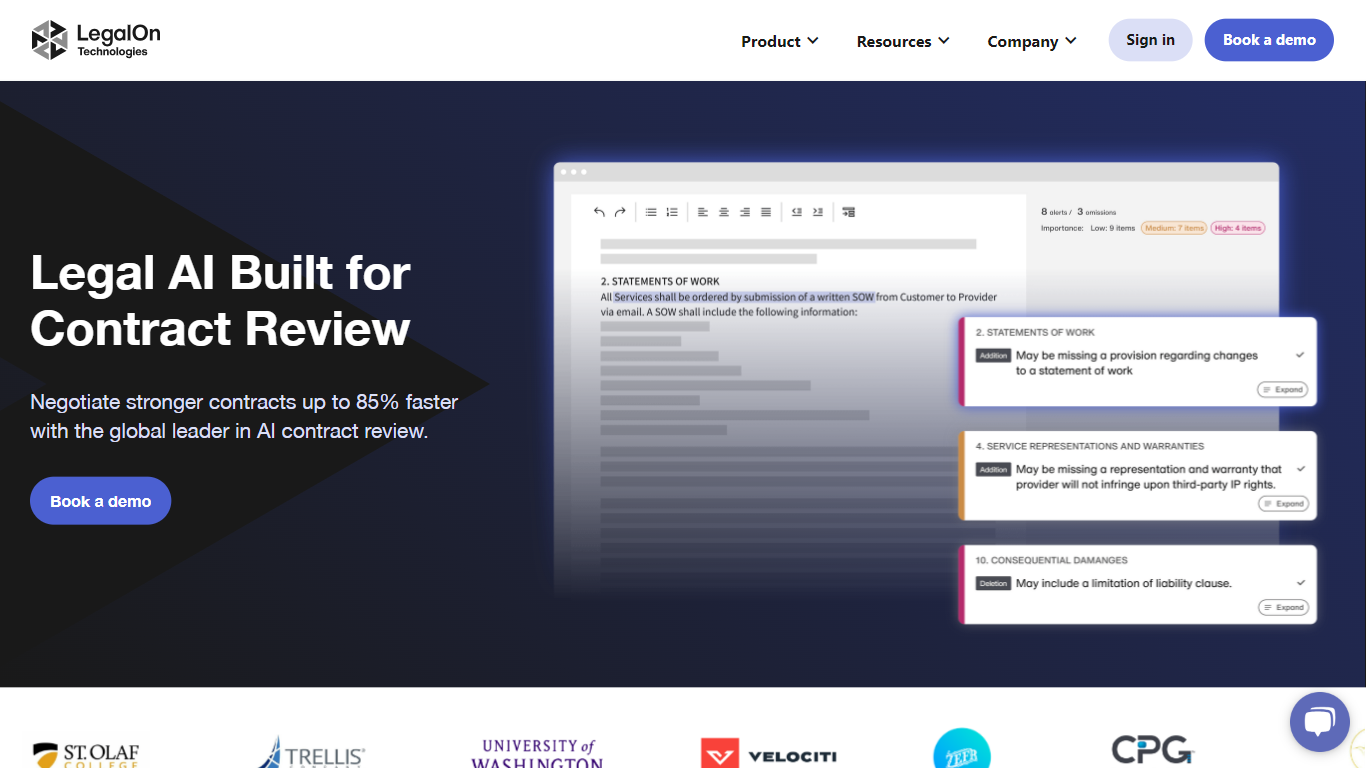Click the 3 omissions count text
1366x768 pixels.
tap(1096, 212)
